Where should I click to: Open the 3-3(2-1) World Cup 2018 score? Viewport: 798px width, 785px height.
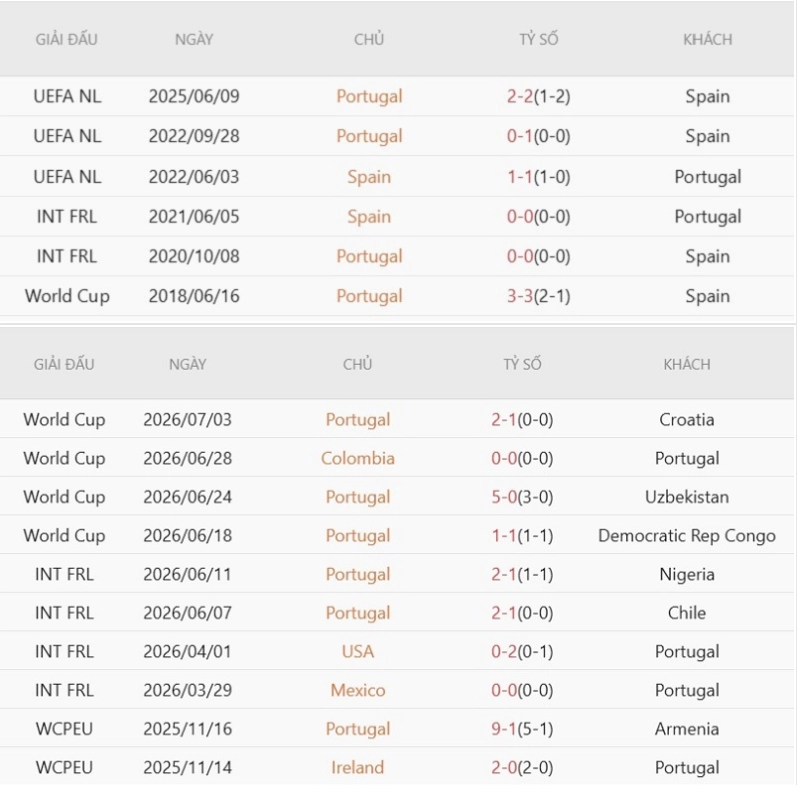click(x=538, y=296)
